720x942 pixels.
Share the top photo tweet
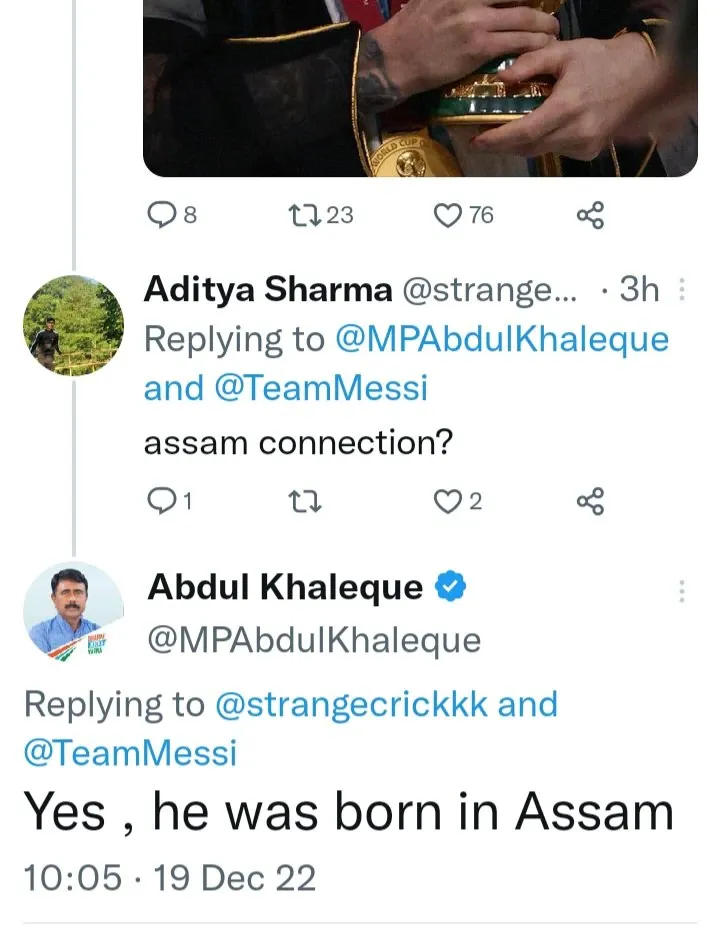point(590,216)
